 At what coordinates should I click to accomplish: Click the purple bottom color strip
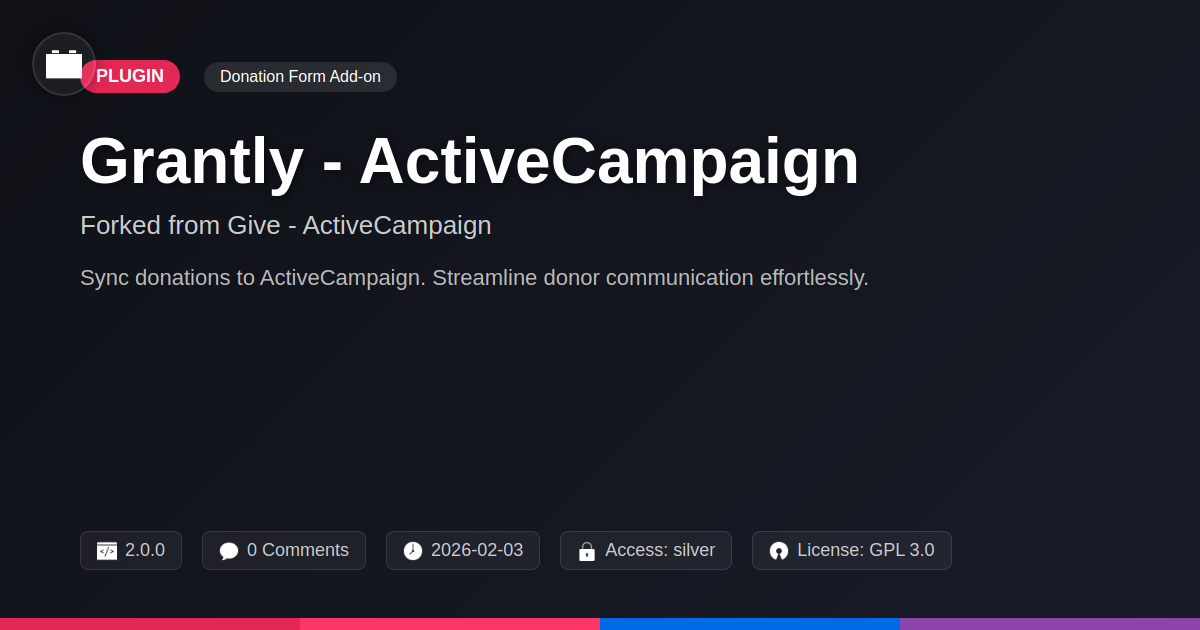[x=1050, y=624]
